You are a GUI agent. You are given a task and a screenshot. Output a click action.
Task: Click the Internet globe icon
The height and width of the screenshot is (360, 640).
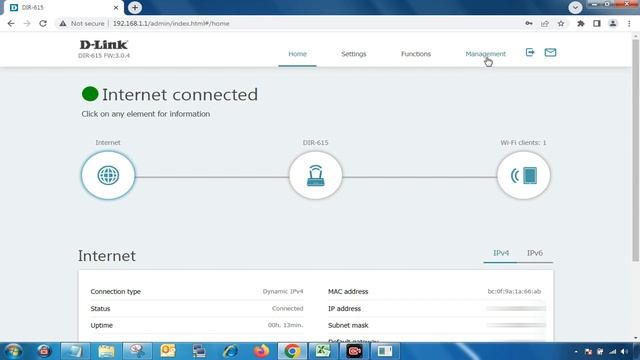(108, 176)
